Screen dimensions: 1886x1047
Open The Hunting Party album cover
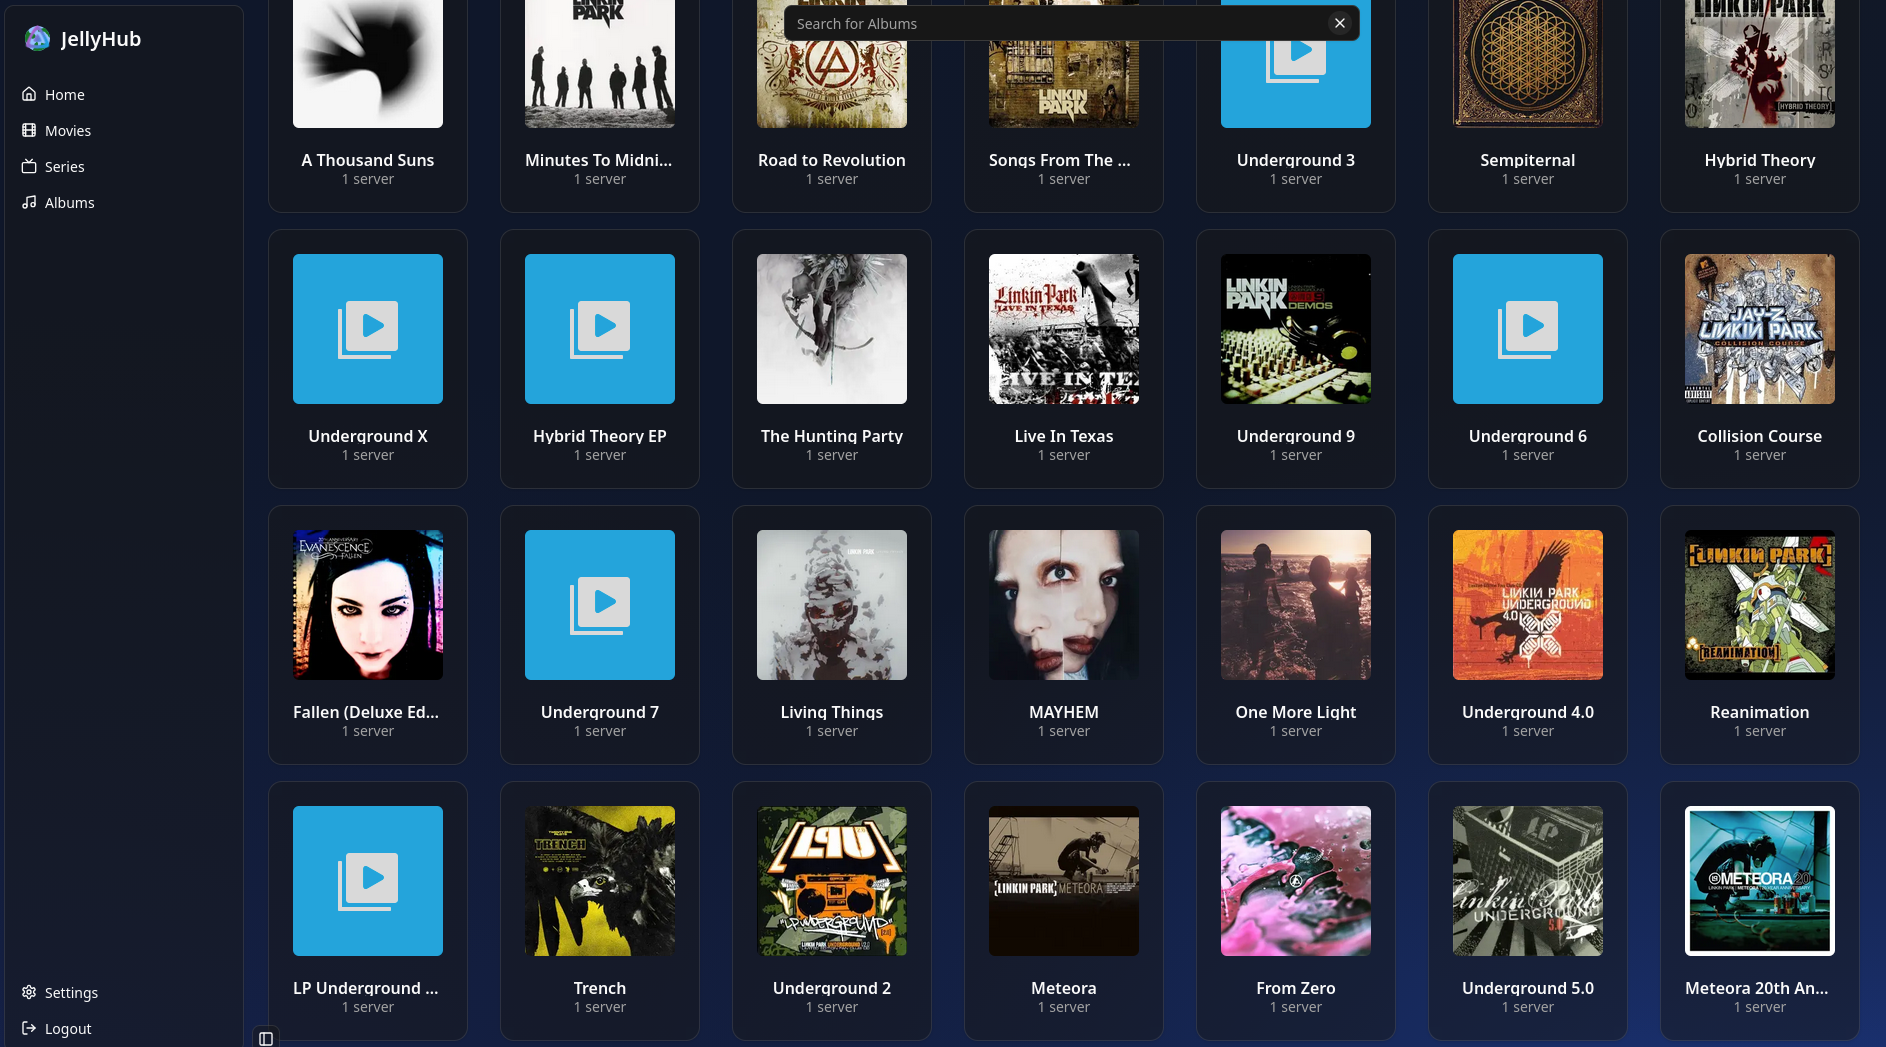(832, 329)
